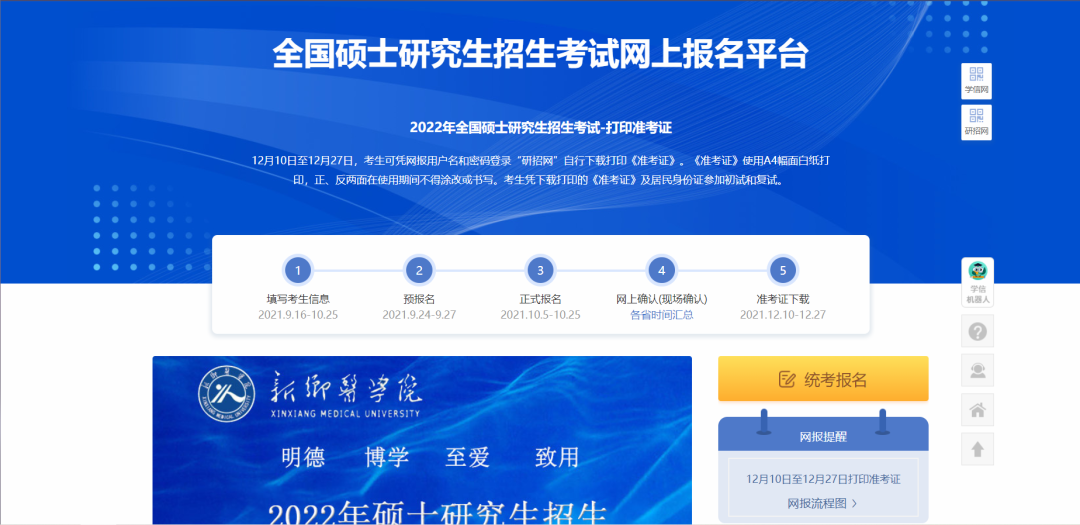Expand the 网报流程图 chevron arrow
1080x525 pixels.
coord(854,504)
